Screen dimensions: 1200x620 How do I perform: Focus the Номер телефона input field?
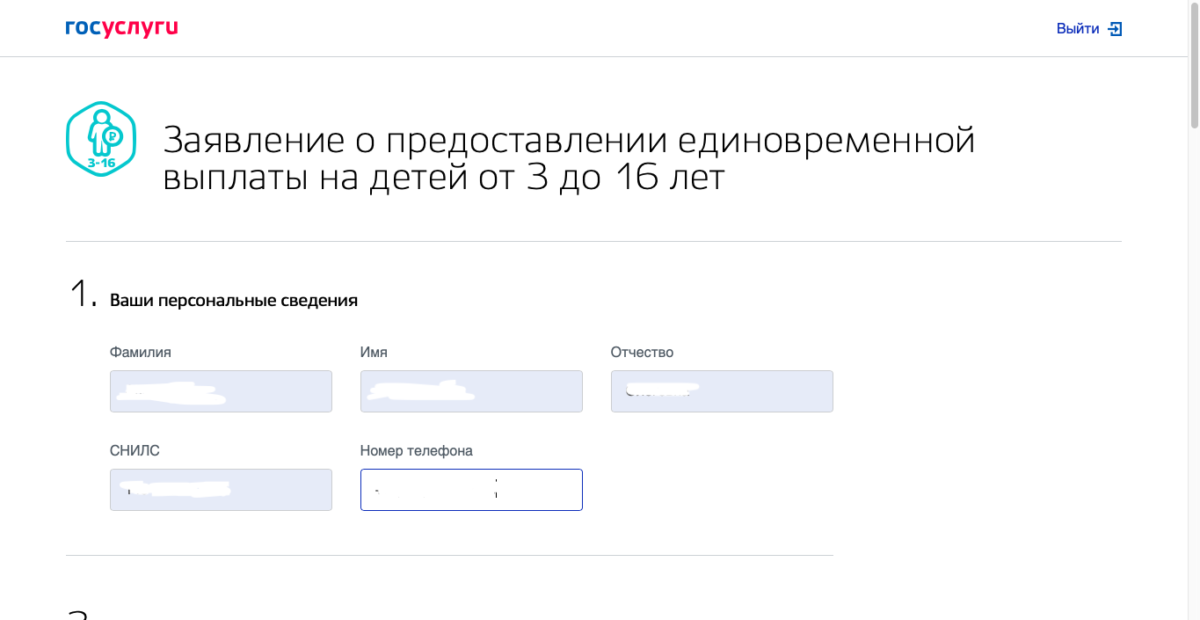(x=471, y=490)
